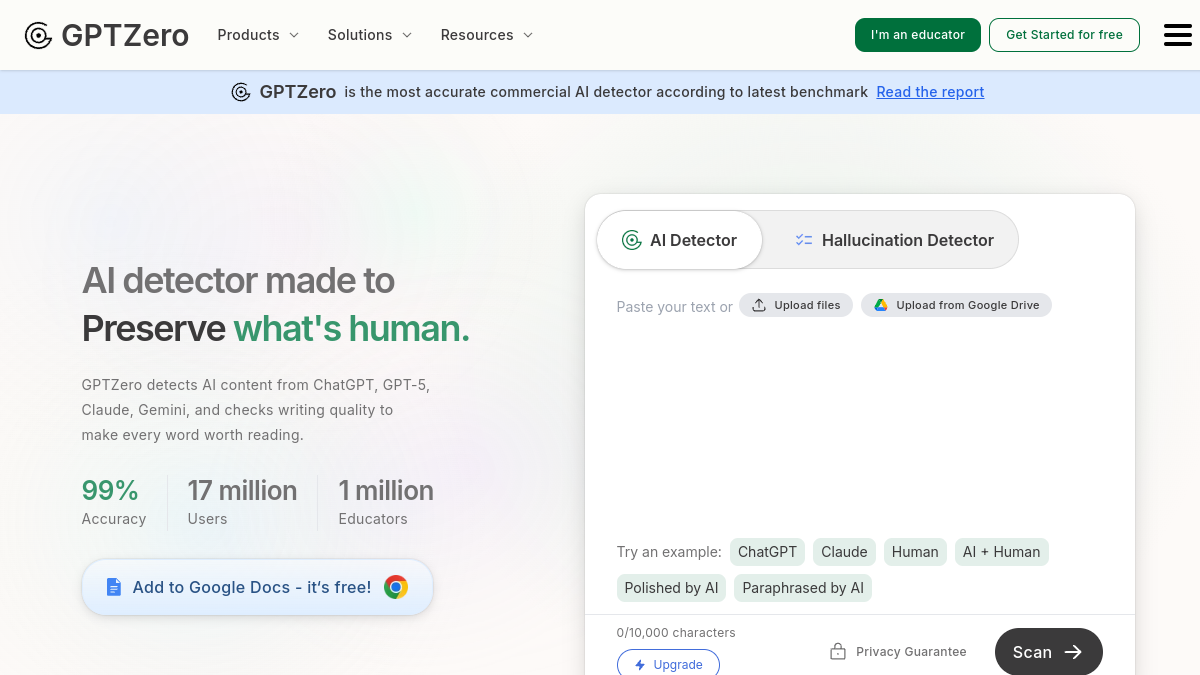Select the Polished by AI example
This screenshot has width=1200, height=675.
[x=671, y=588]
